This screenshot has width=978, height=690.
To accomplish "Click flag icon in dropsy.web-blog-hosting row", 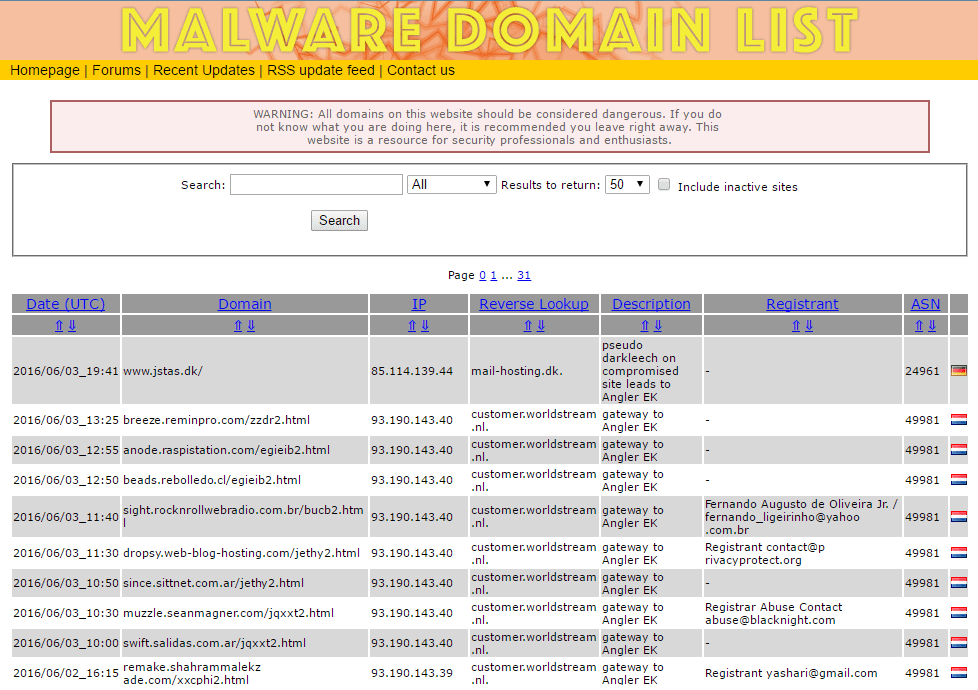I will click(959, 553).
